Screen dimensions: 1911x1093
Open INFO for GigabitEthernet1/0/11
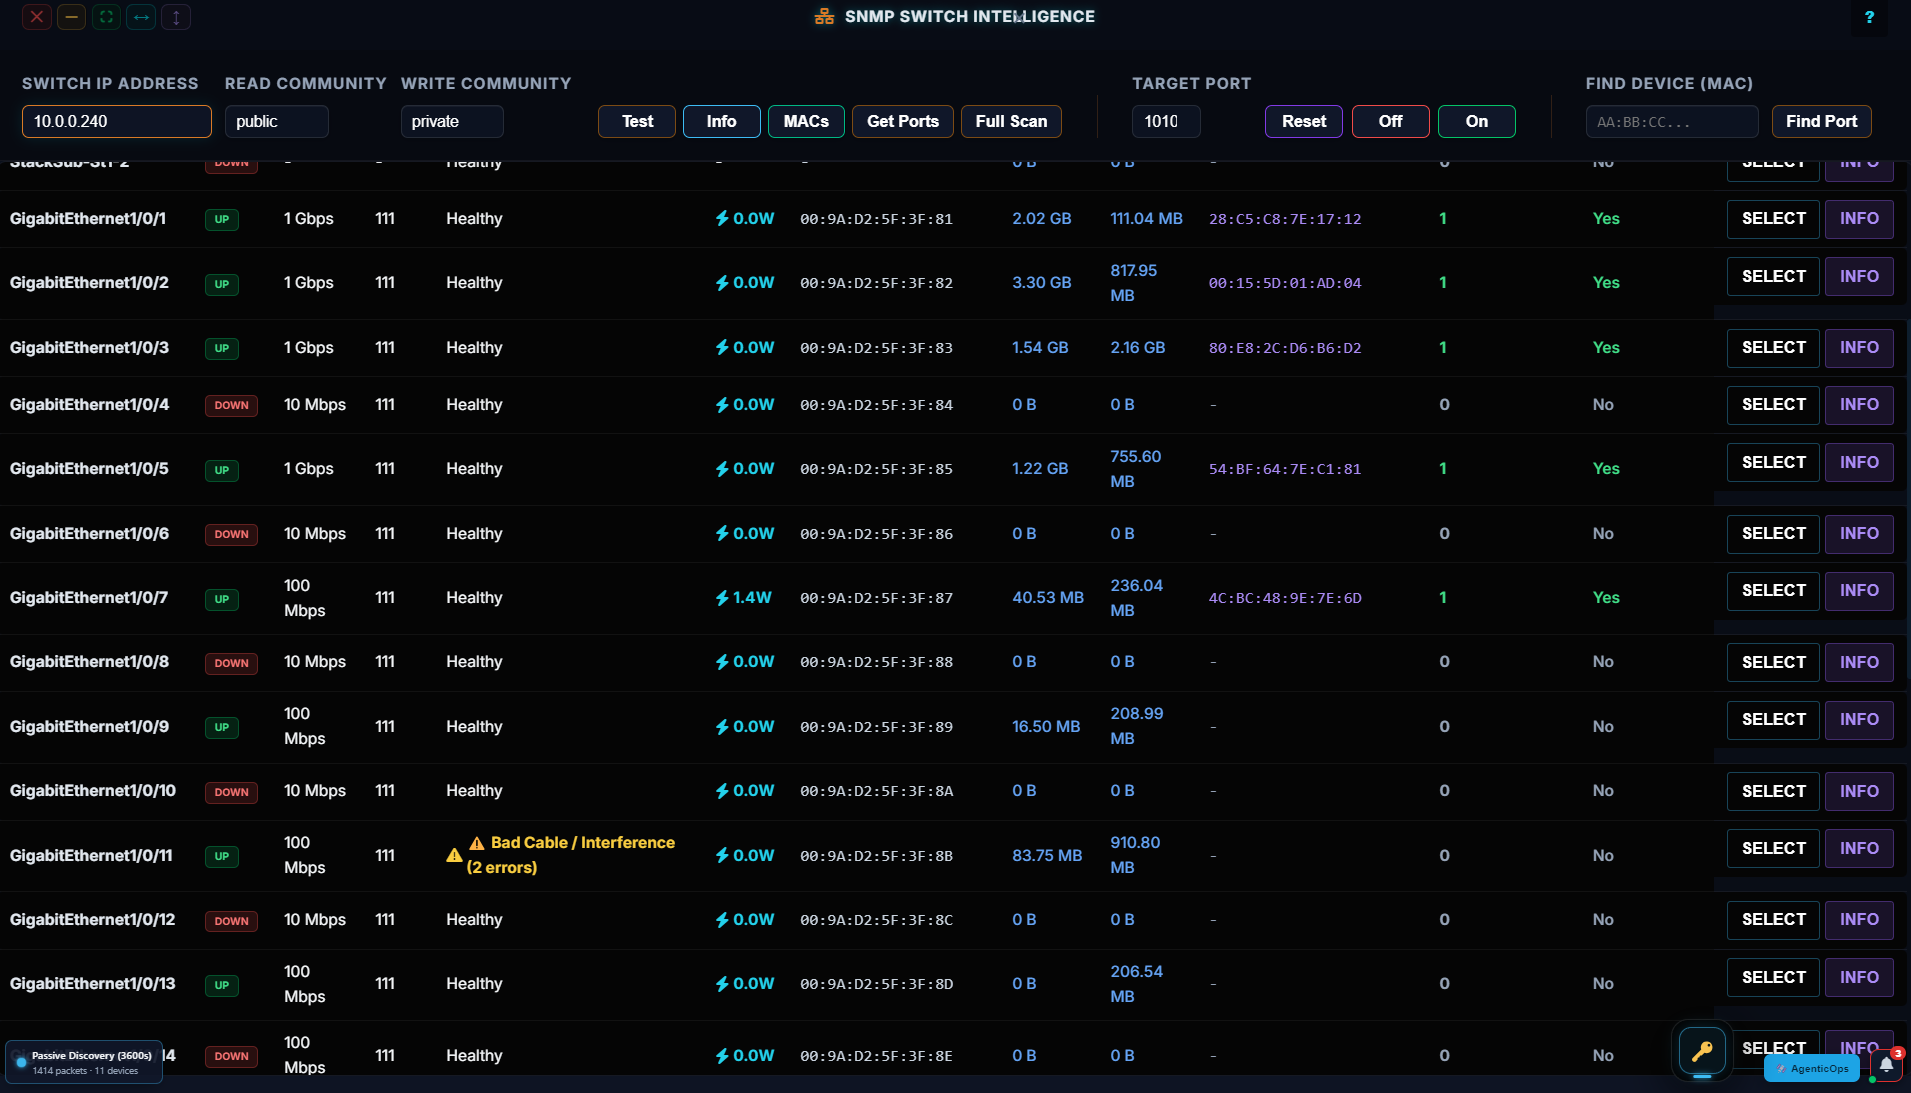pyautogui.click(x=1859, y=849)
